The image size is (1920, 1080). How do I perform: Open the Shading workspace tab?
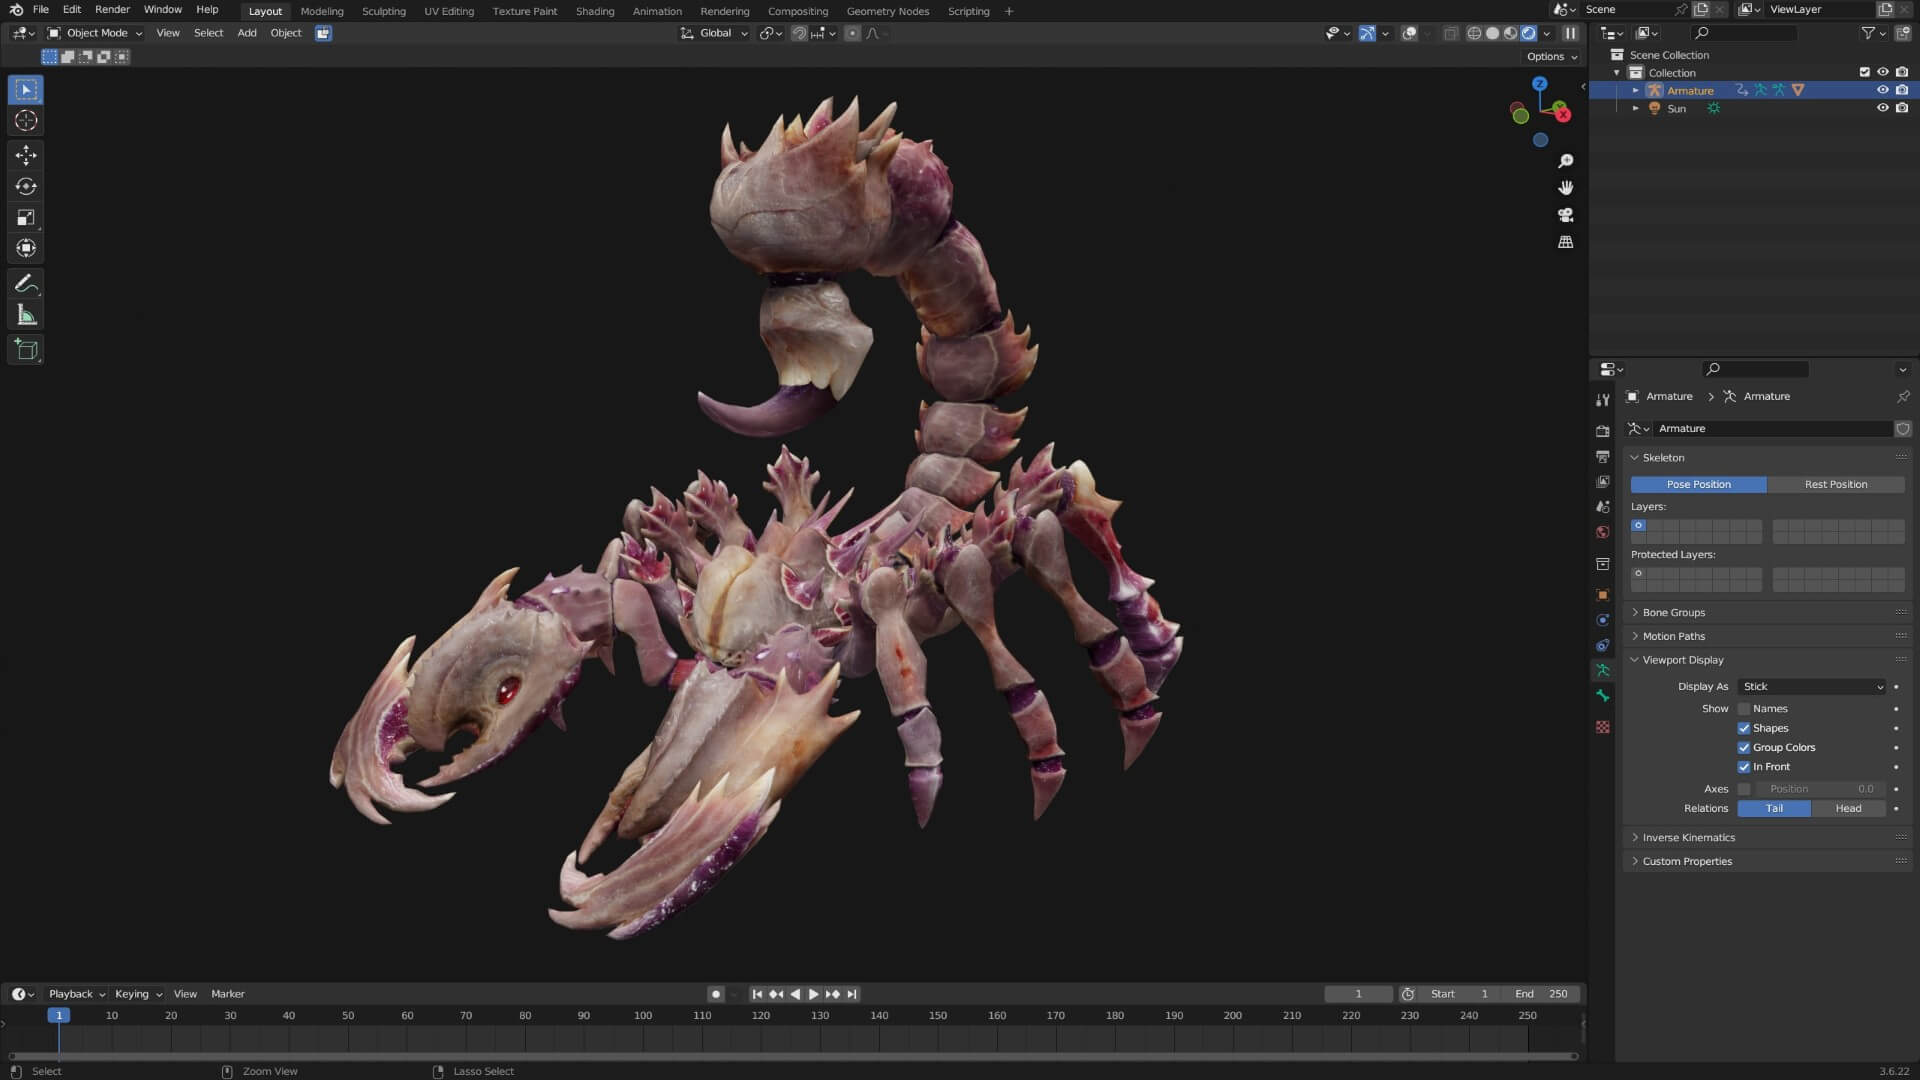pos(595,11)
